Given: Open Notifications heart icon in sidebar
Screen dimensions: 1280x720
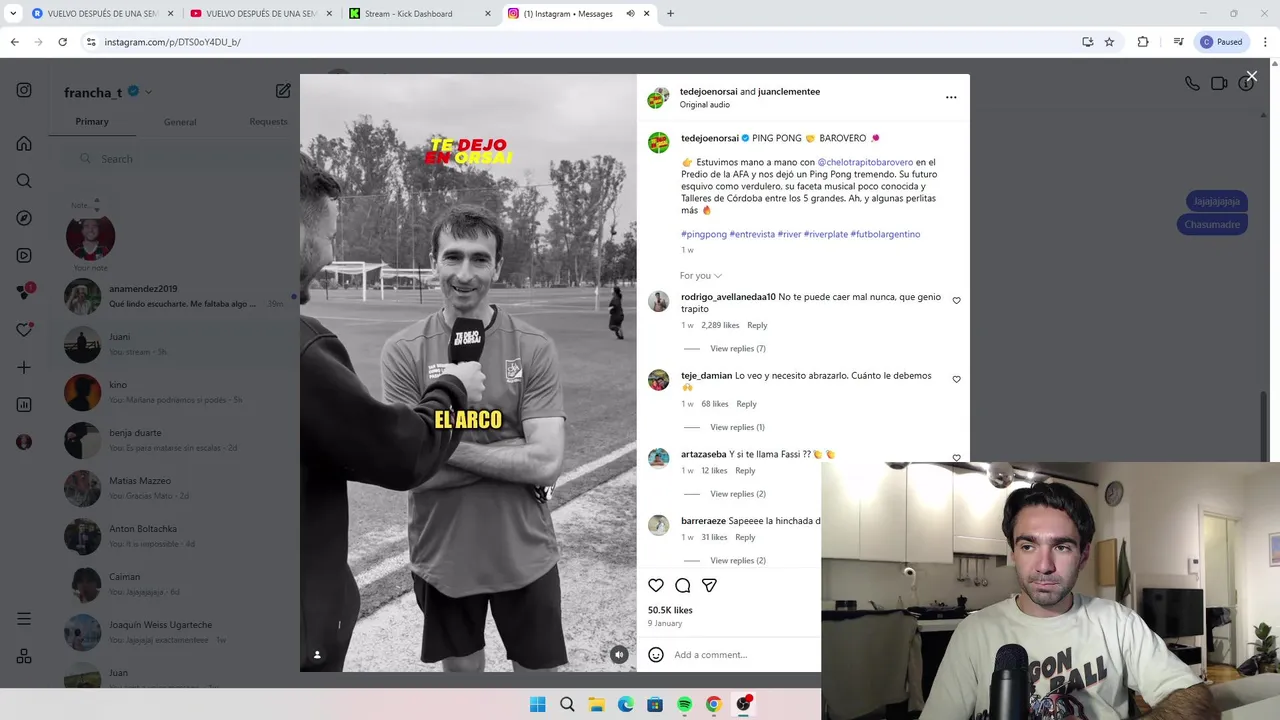Looking at the screenshot, I should [x=24, y=330].
